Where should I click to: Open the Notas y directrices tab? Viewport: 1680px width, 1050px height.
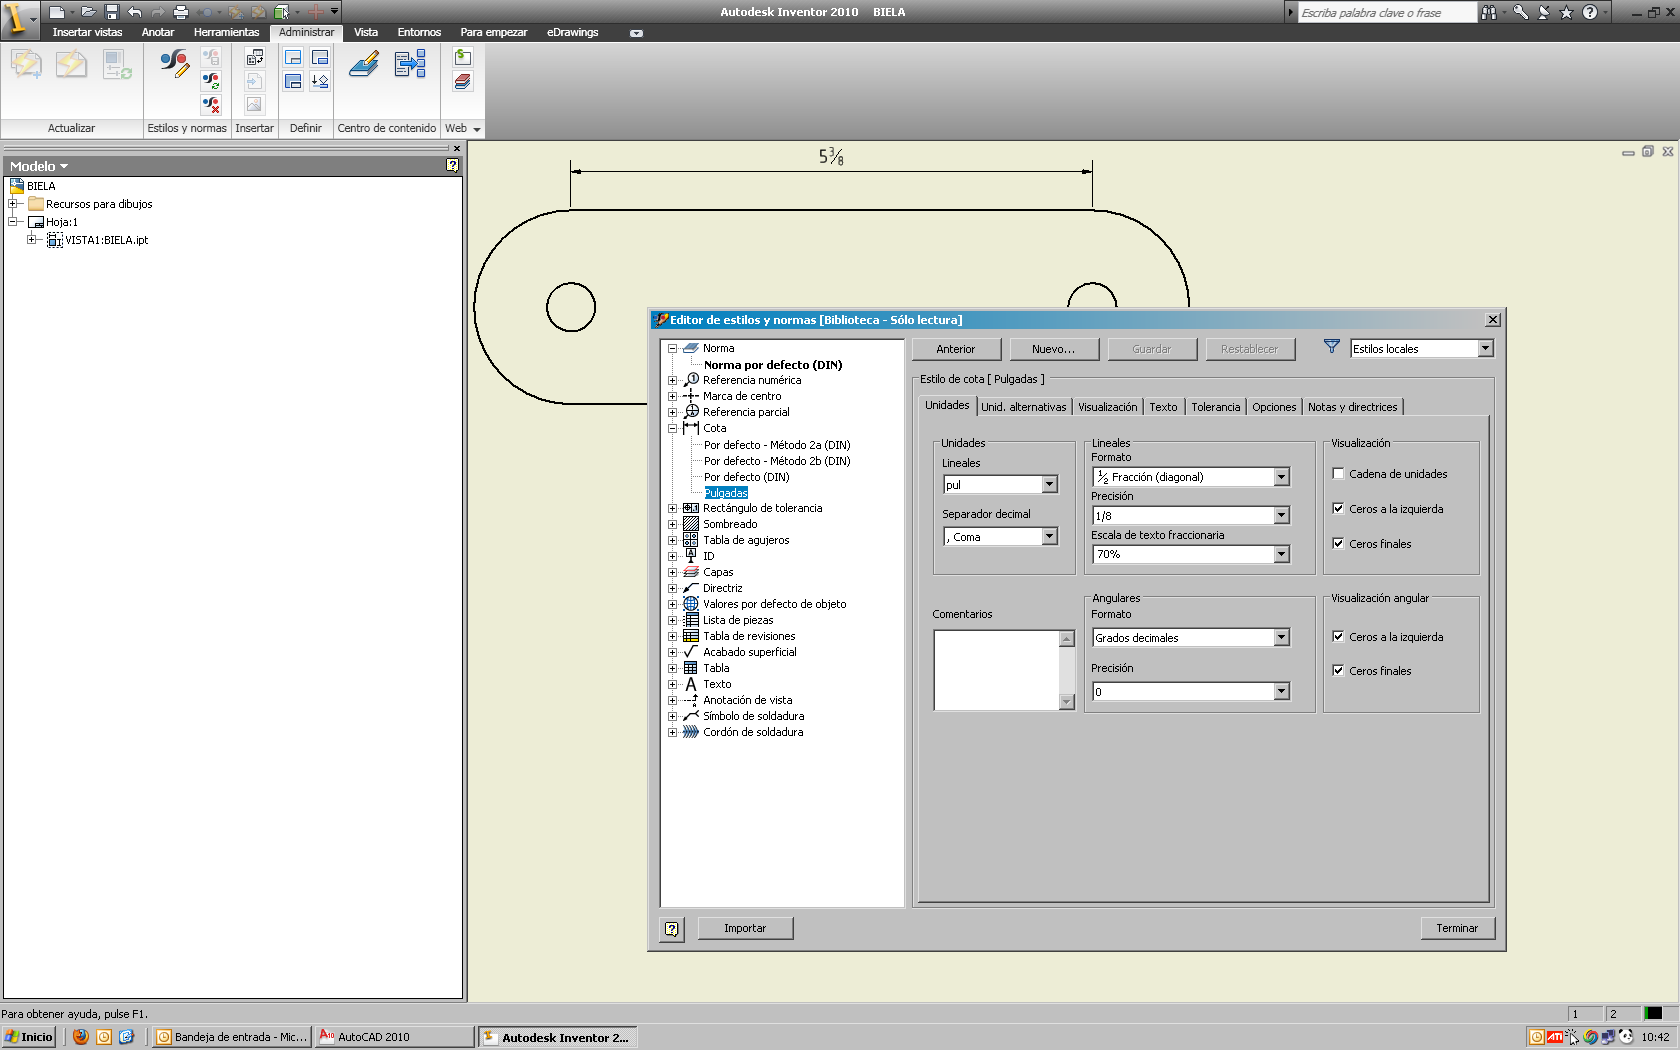(1353, 407)
